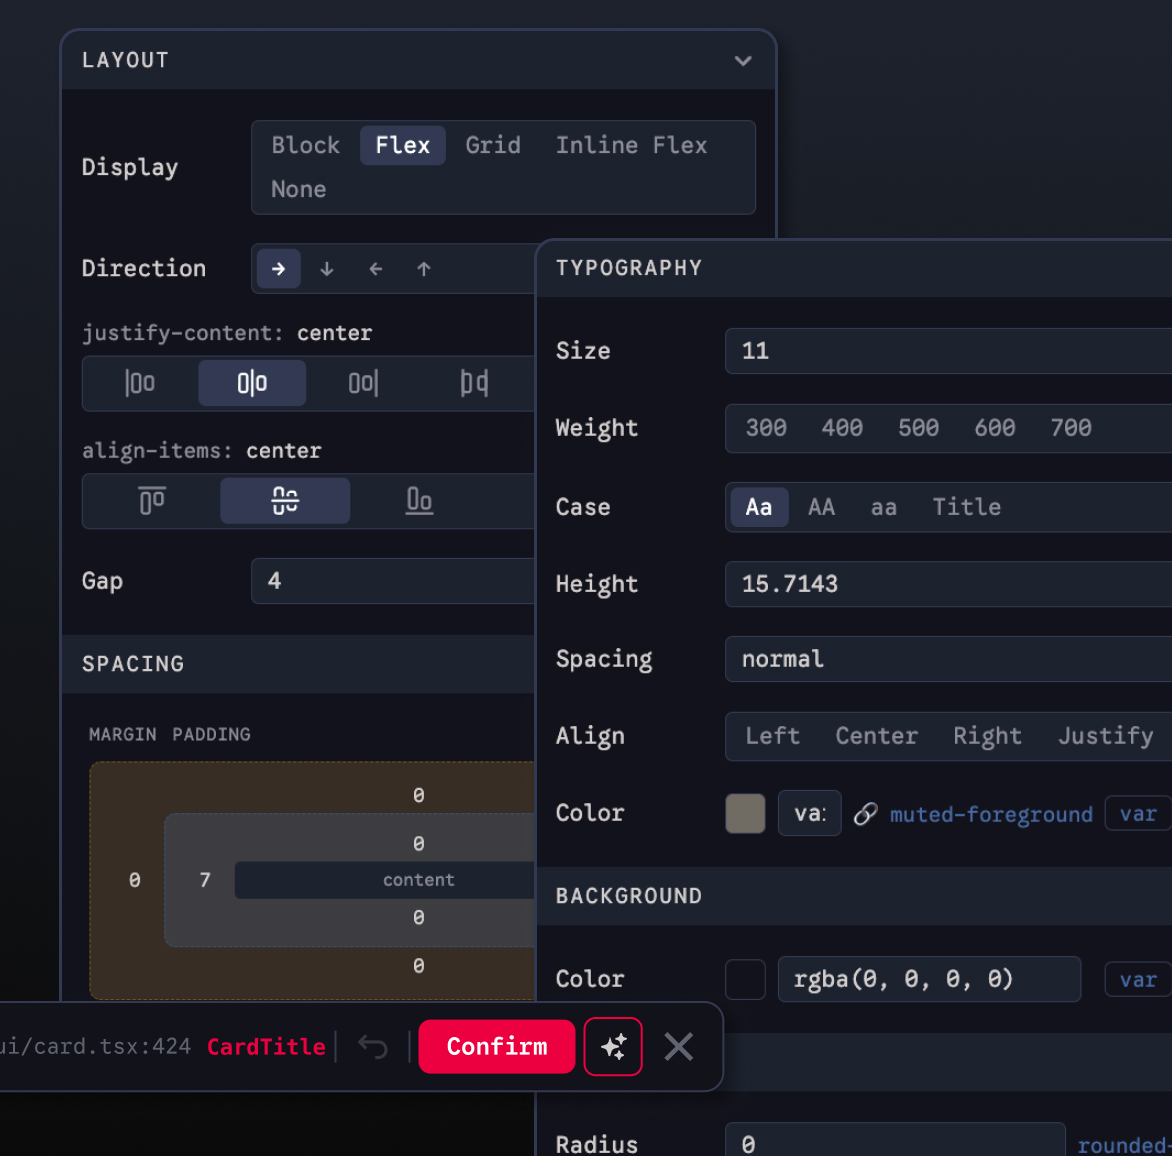Click the ui/card.tsx:424 file path
This screenshot has width=1172, height=1156.
click(x=96, y=1046)
